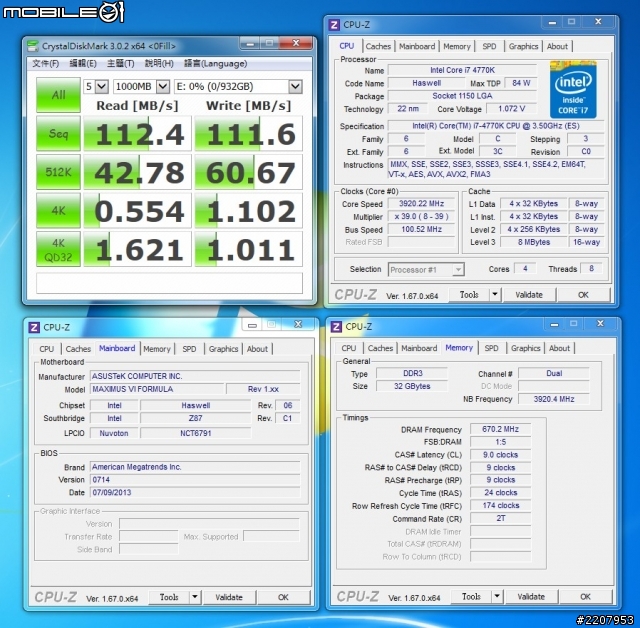Open the 文件(F) menu

pyautogui.click(x=46, y=64)
